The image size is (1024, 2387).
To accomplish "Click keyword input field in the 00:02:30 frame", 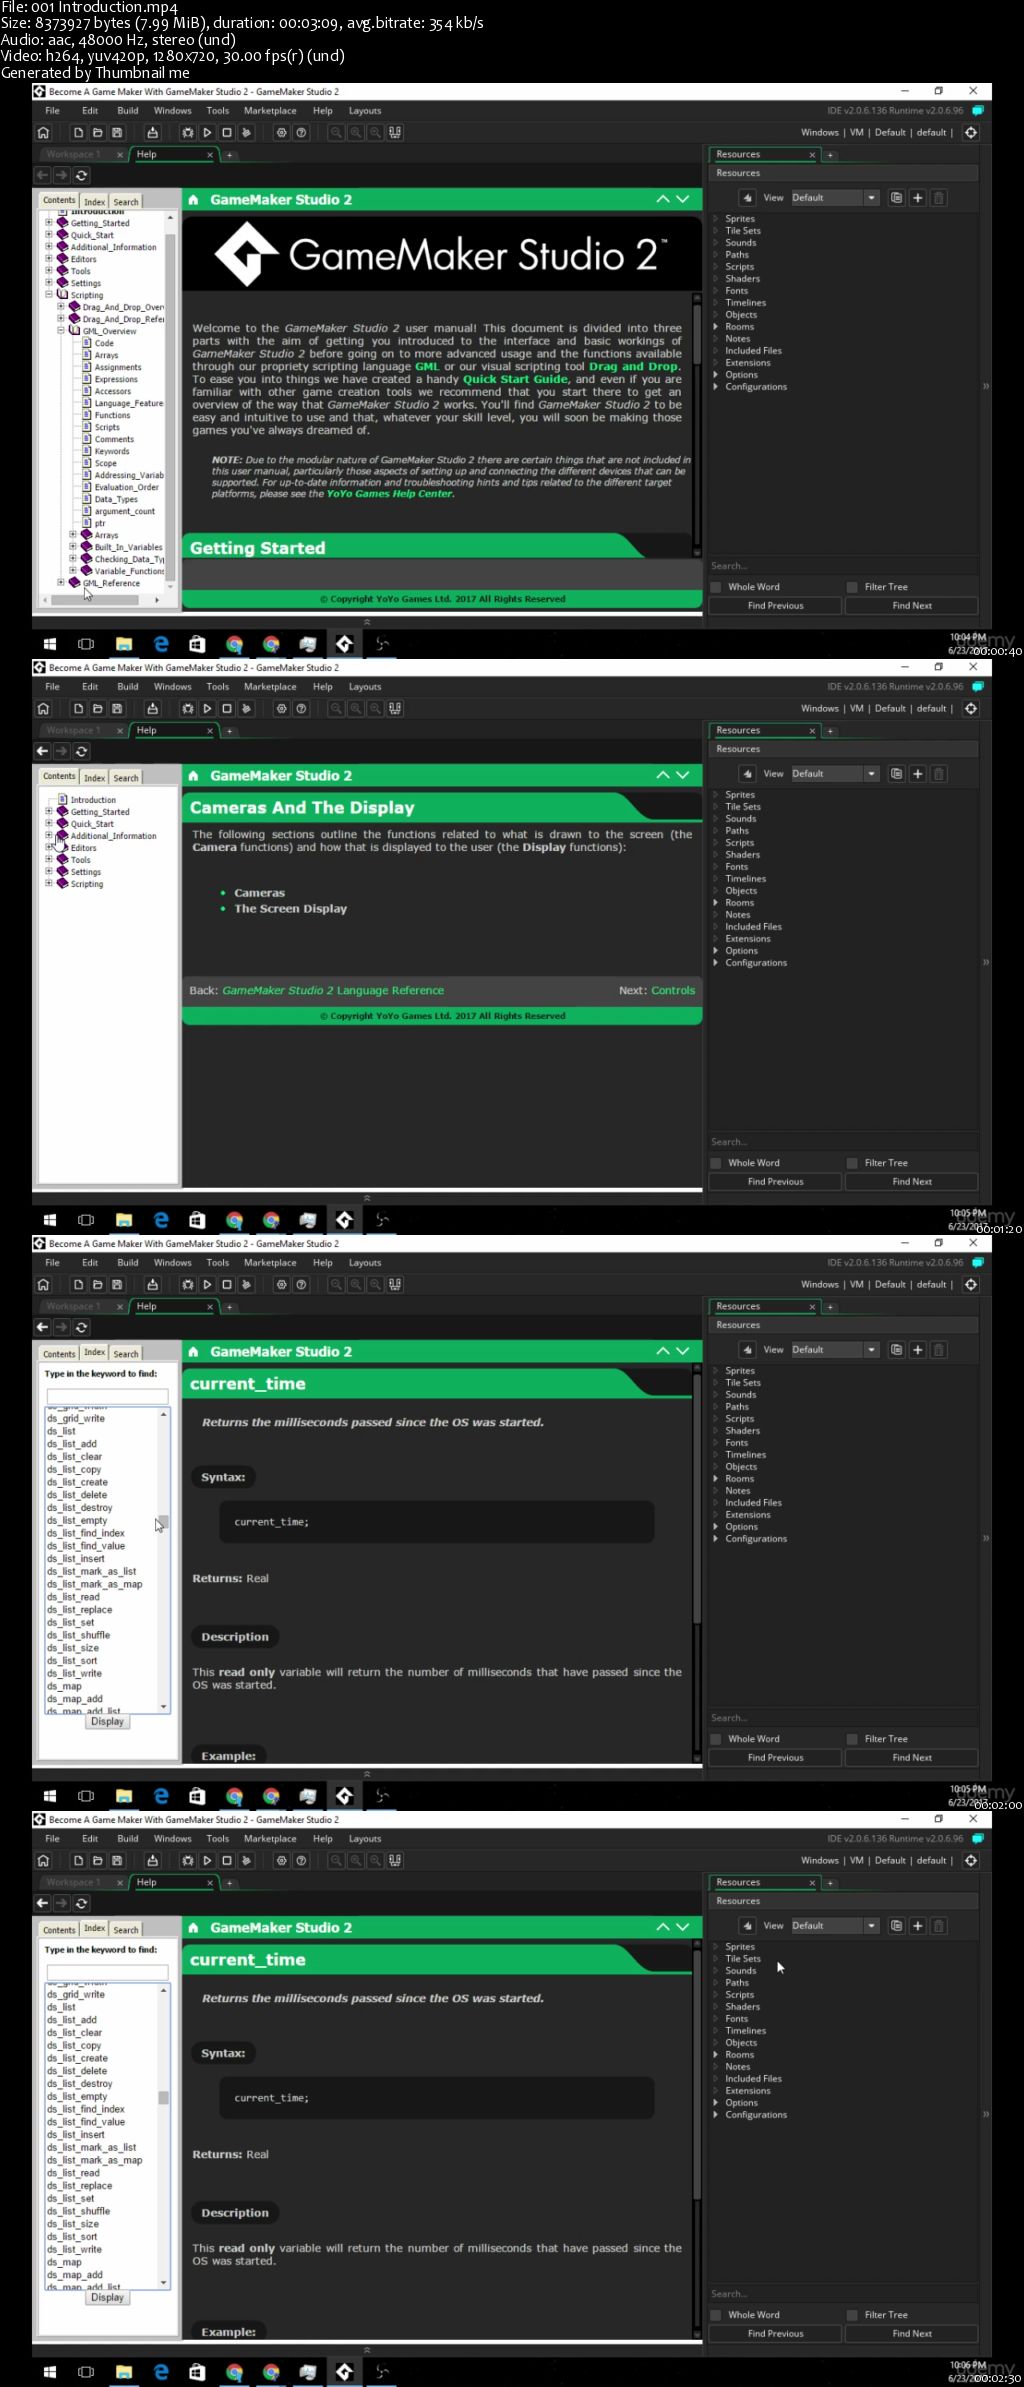I will pos(107,1972).
